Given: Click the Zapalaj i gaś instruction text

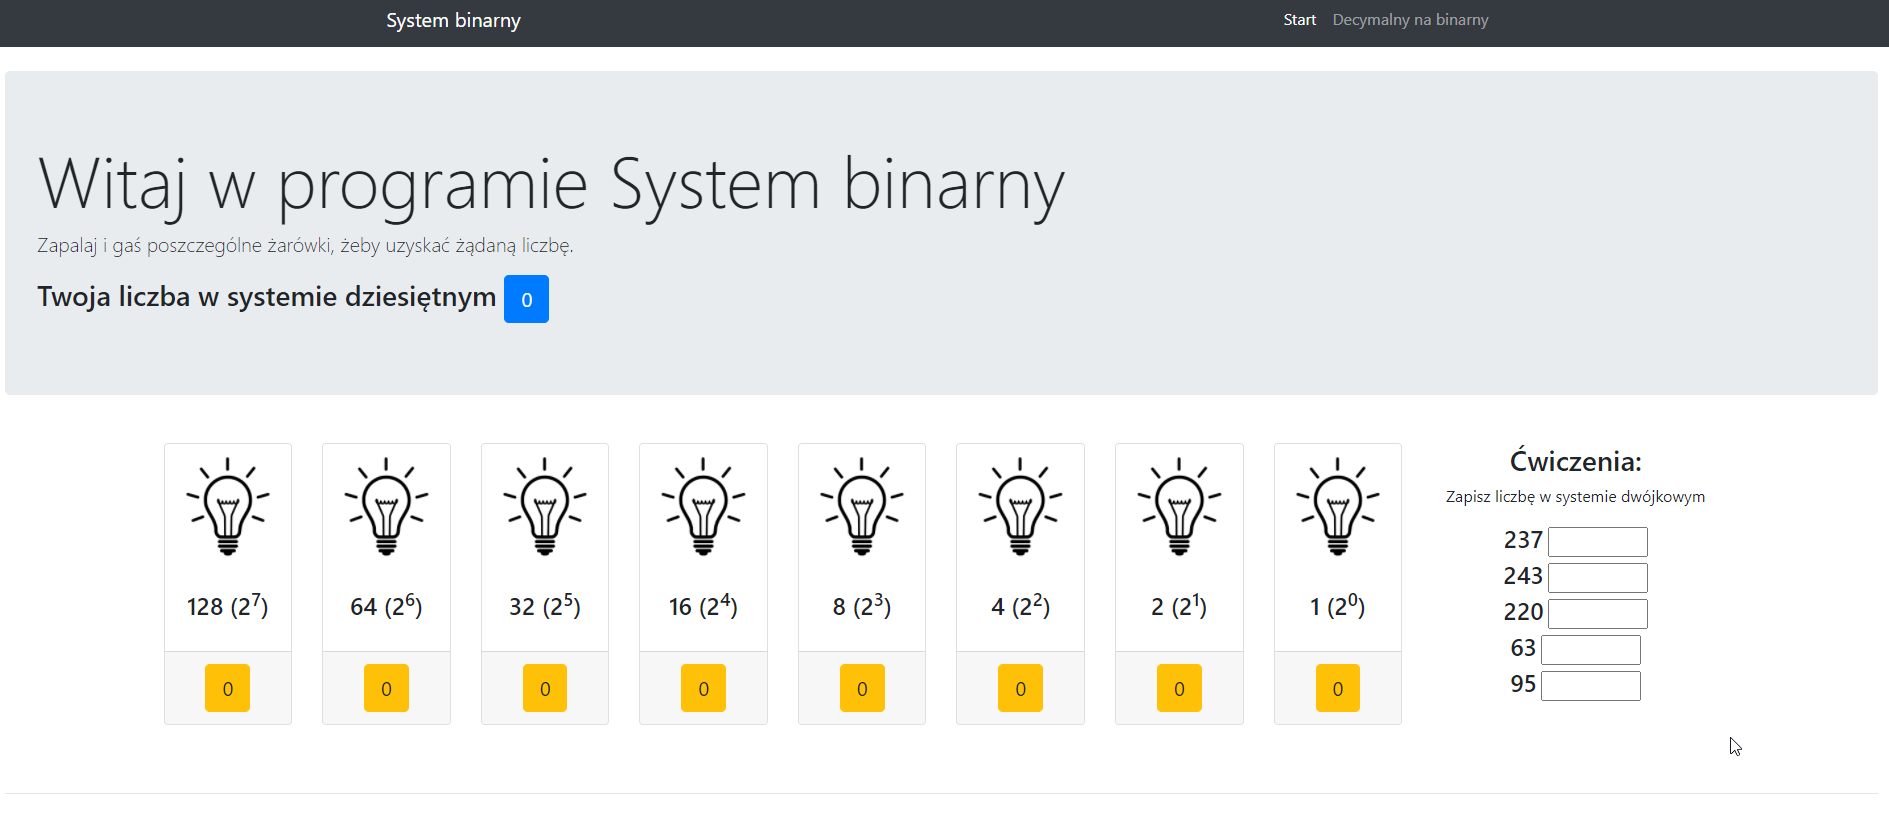Looking at the screenshot, I should tap(305, 246).
